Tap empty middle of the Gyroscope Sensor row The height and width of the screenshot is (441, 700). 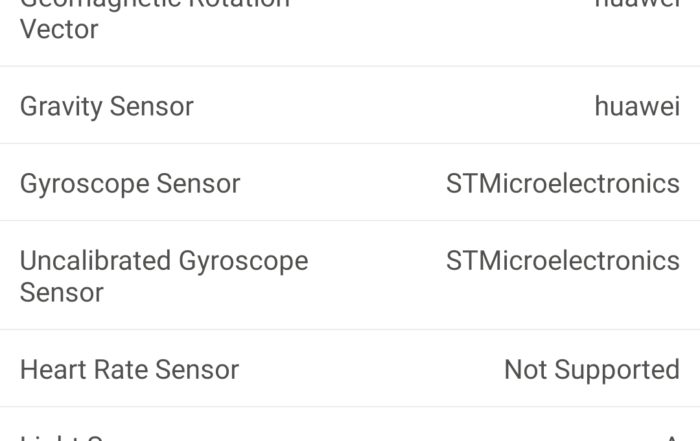[340, 184]
